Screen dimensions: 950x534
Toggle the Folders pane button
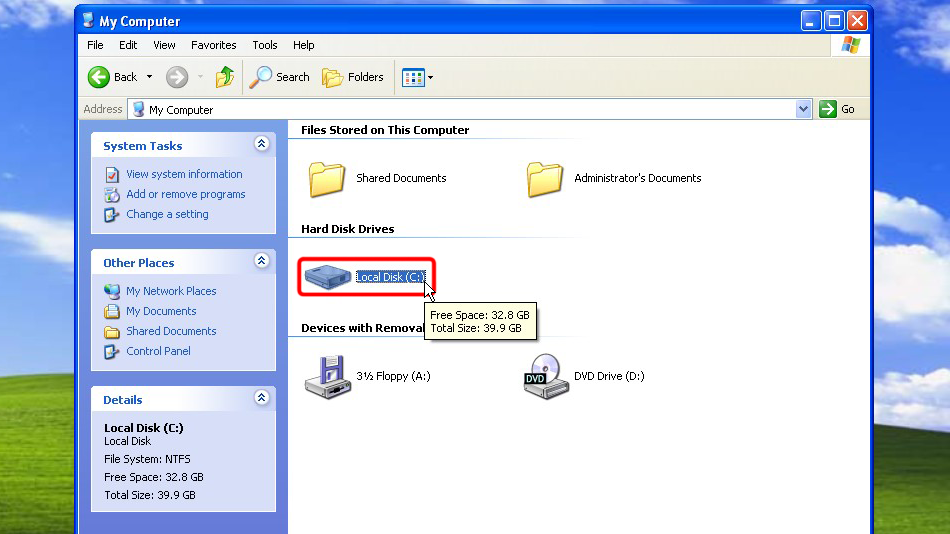(353, 77)
